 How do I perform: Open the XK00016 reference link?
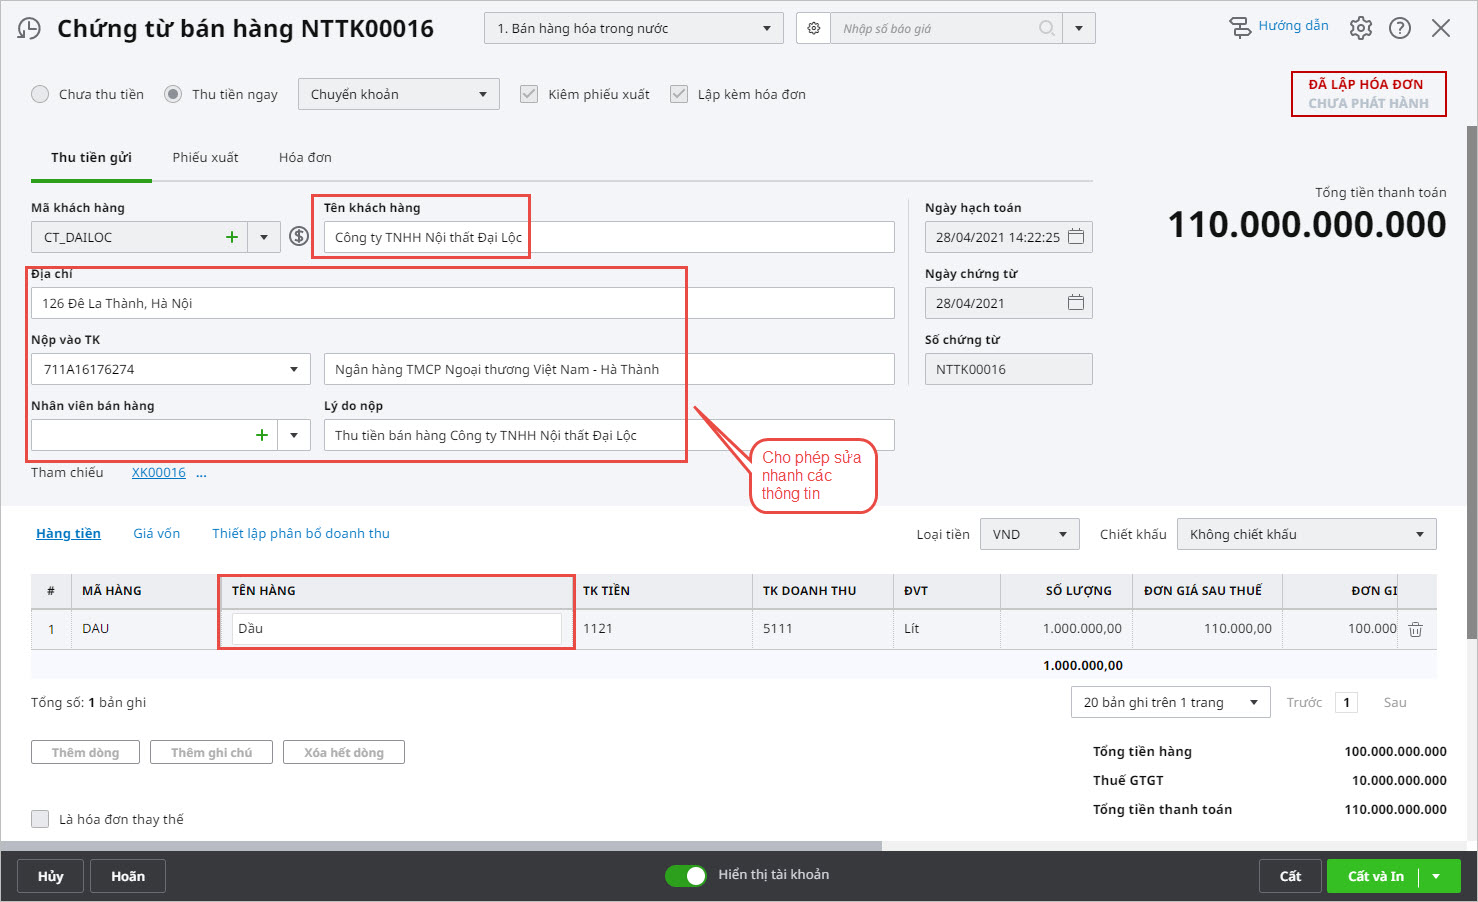pos(158,472)
